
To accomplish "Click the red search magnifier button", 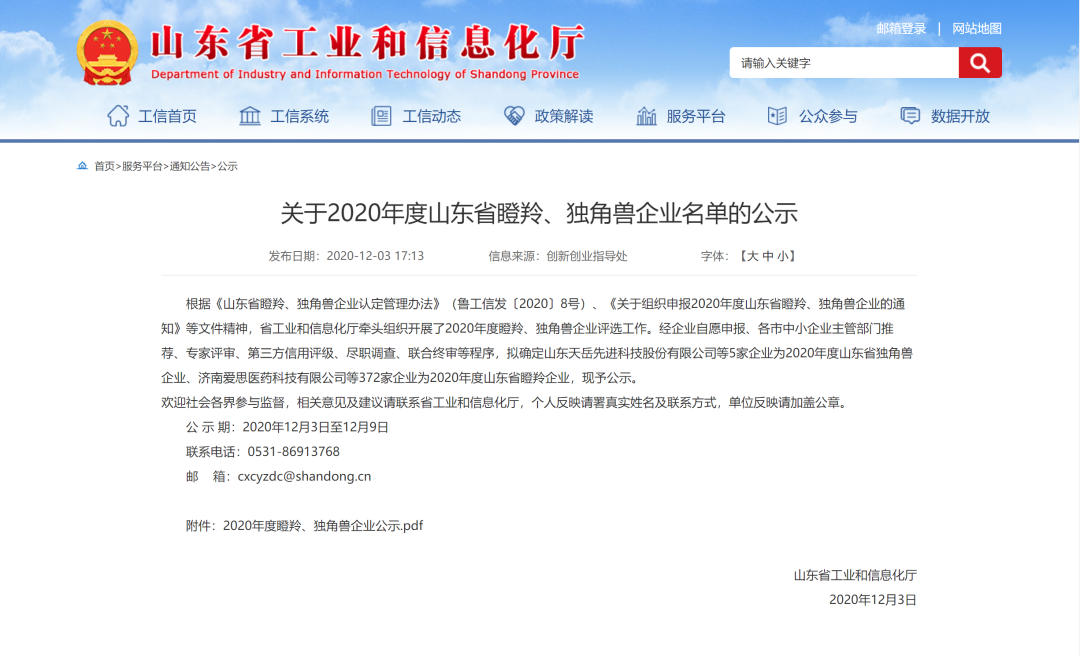I will pyautogui.click(x=979, y=63).
